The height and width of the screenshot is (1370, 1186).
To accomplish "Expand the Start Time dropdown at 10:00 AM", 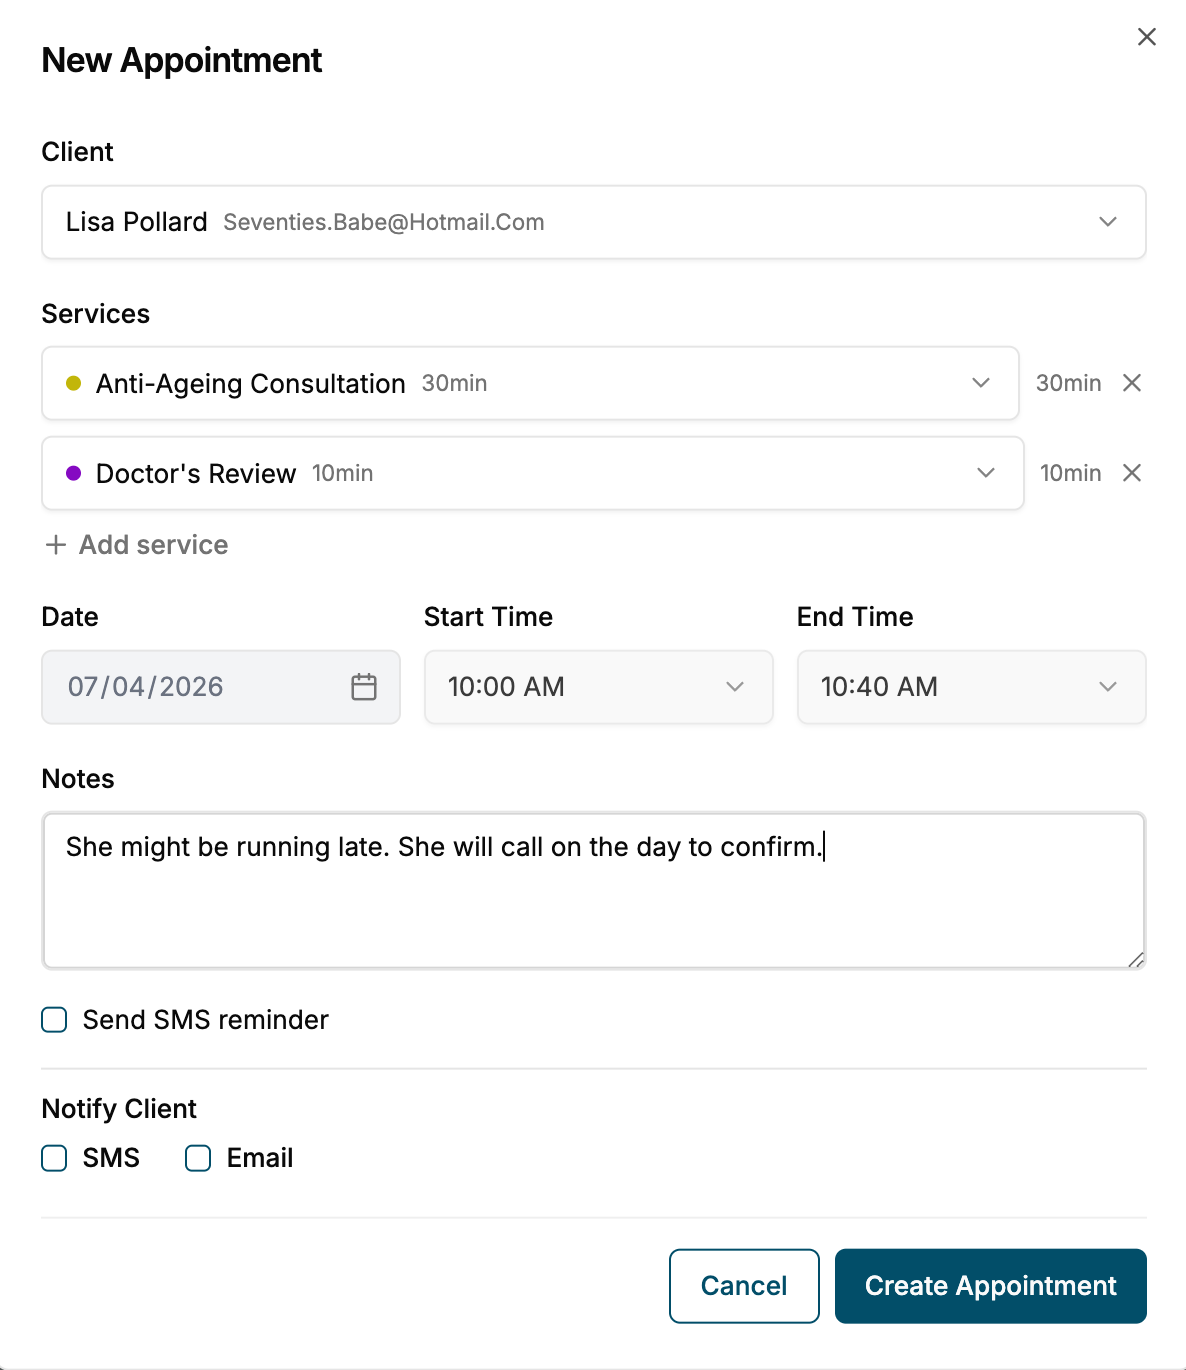I will [x=599, y=687].
